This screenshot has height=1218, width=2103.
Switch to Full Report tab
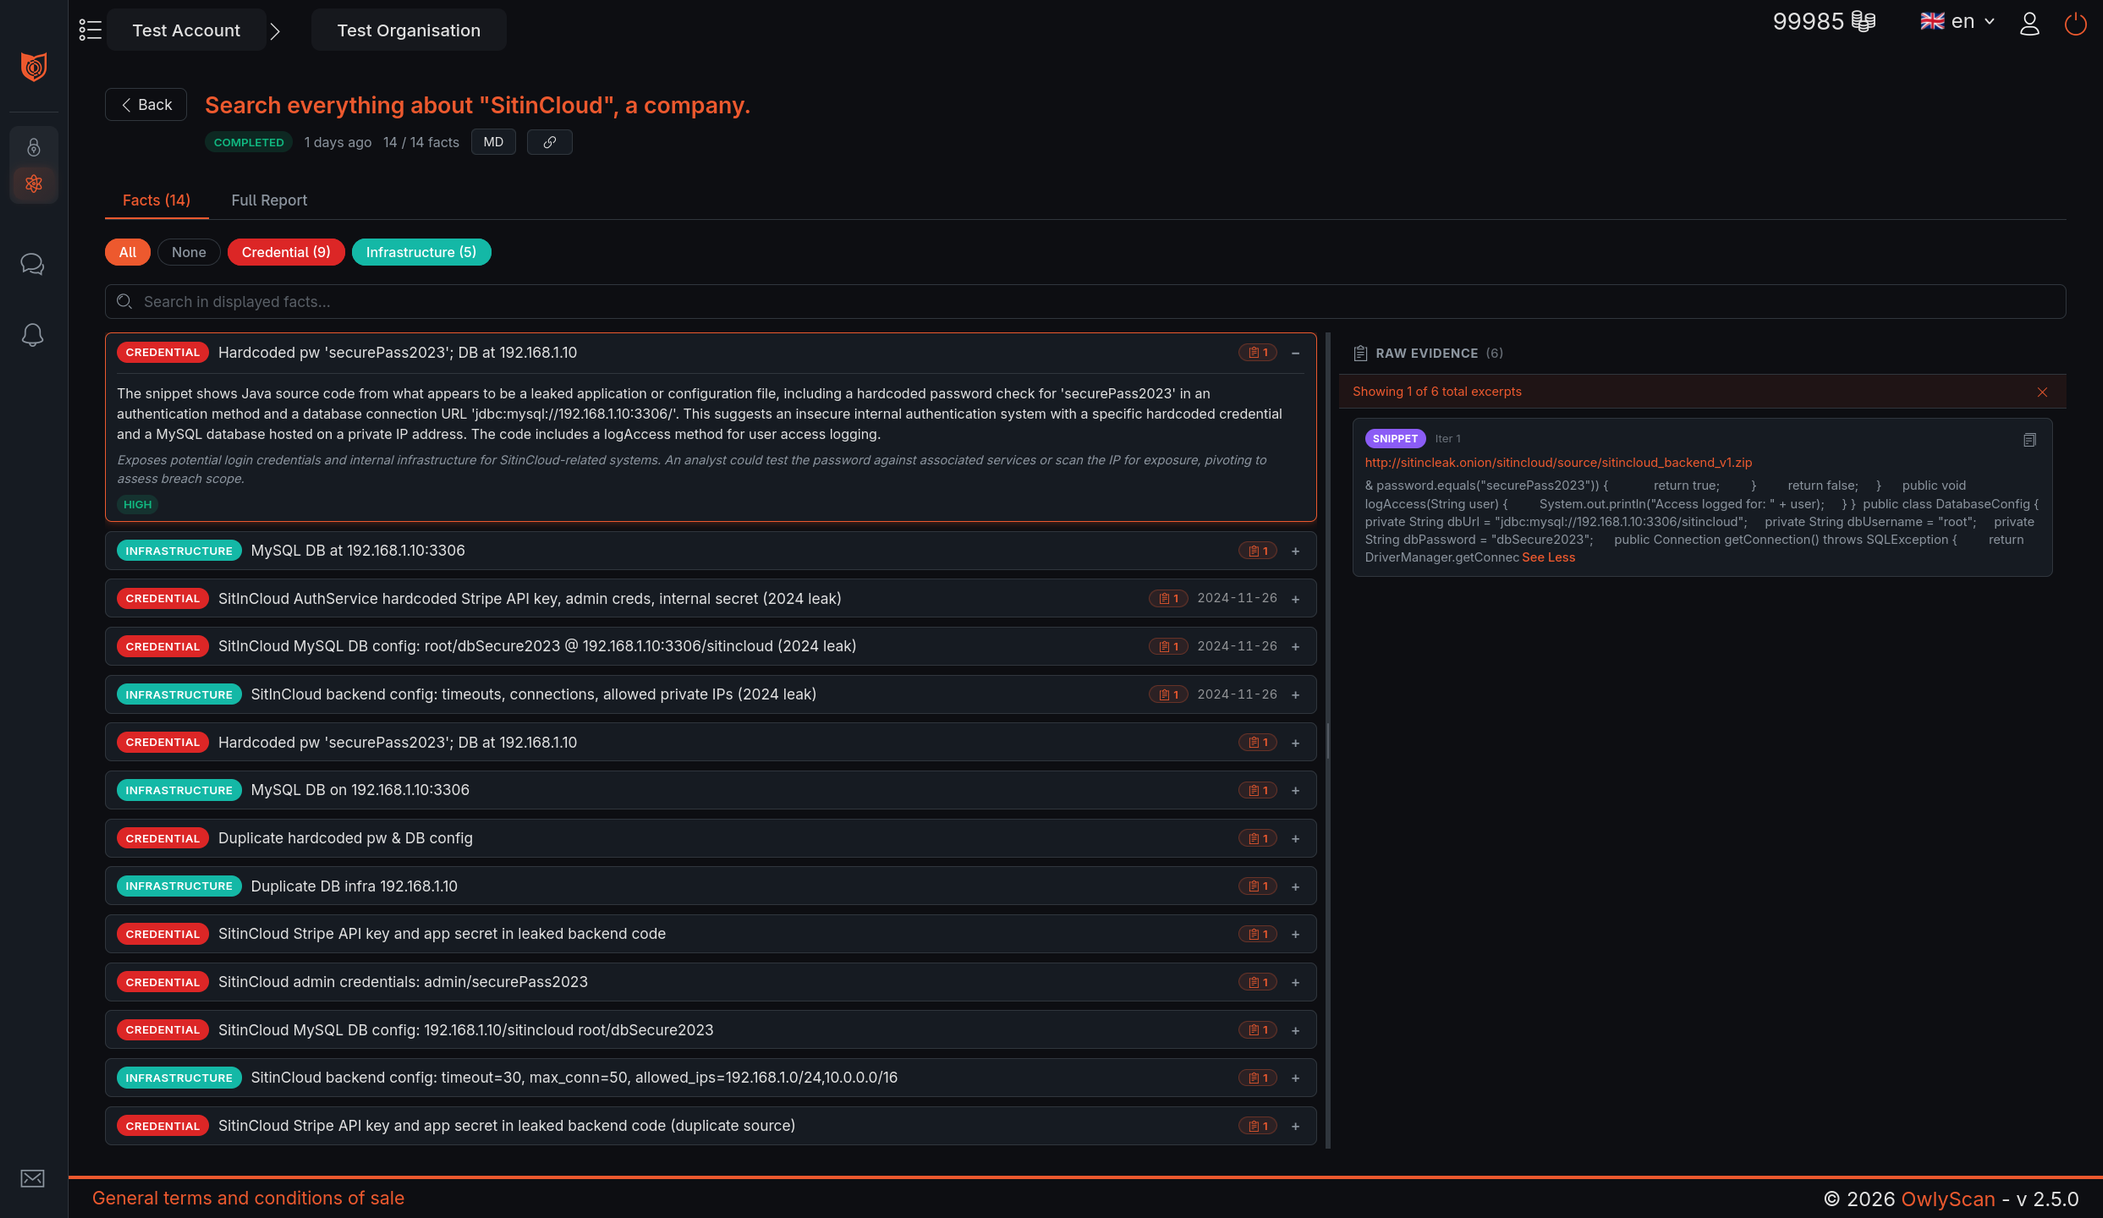click(x=269, y=200)
